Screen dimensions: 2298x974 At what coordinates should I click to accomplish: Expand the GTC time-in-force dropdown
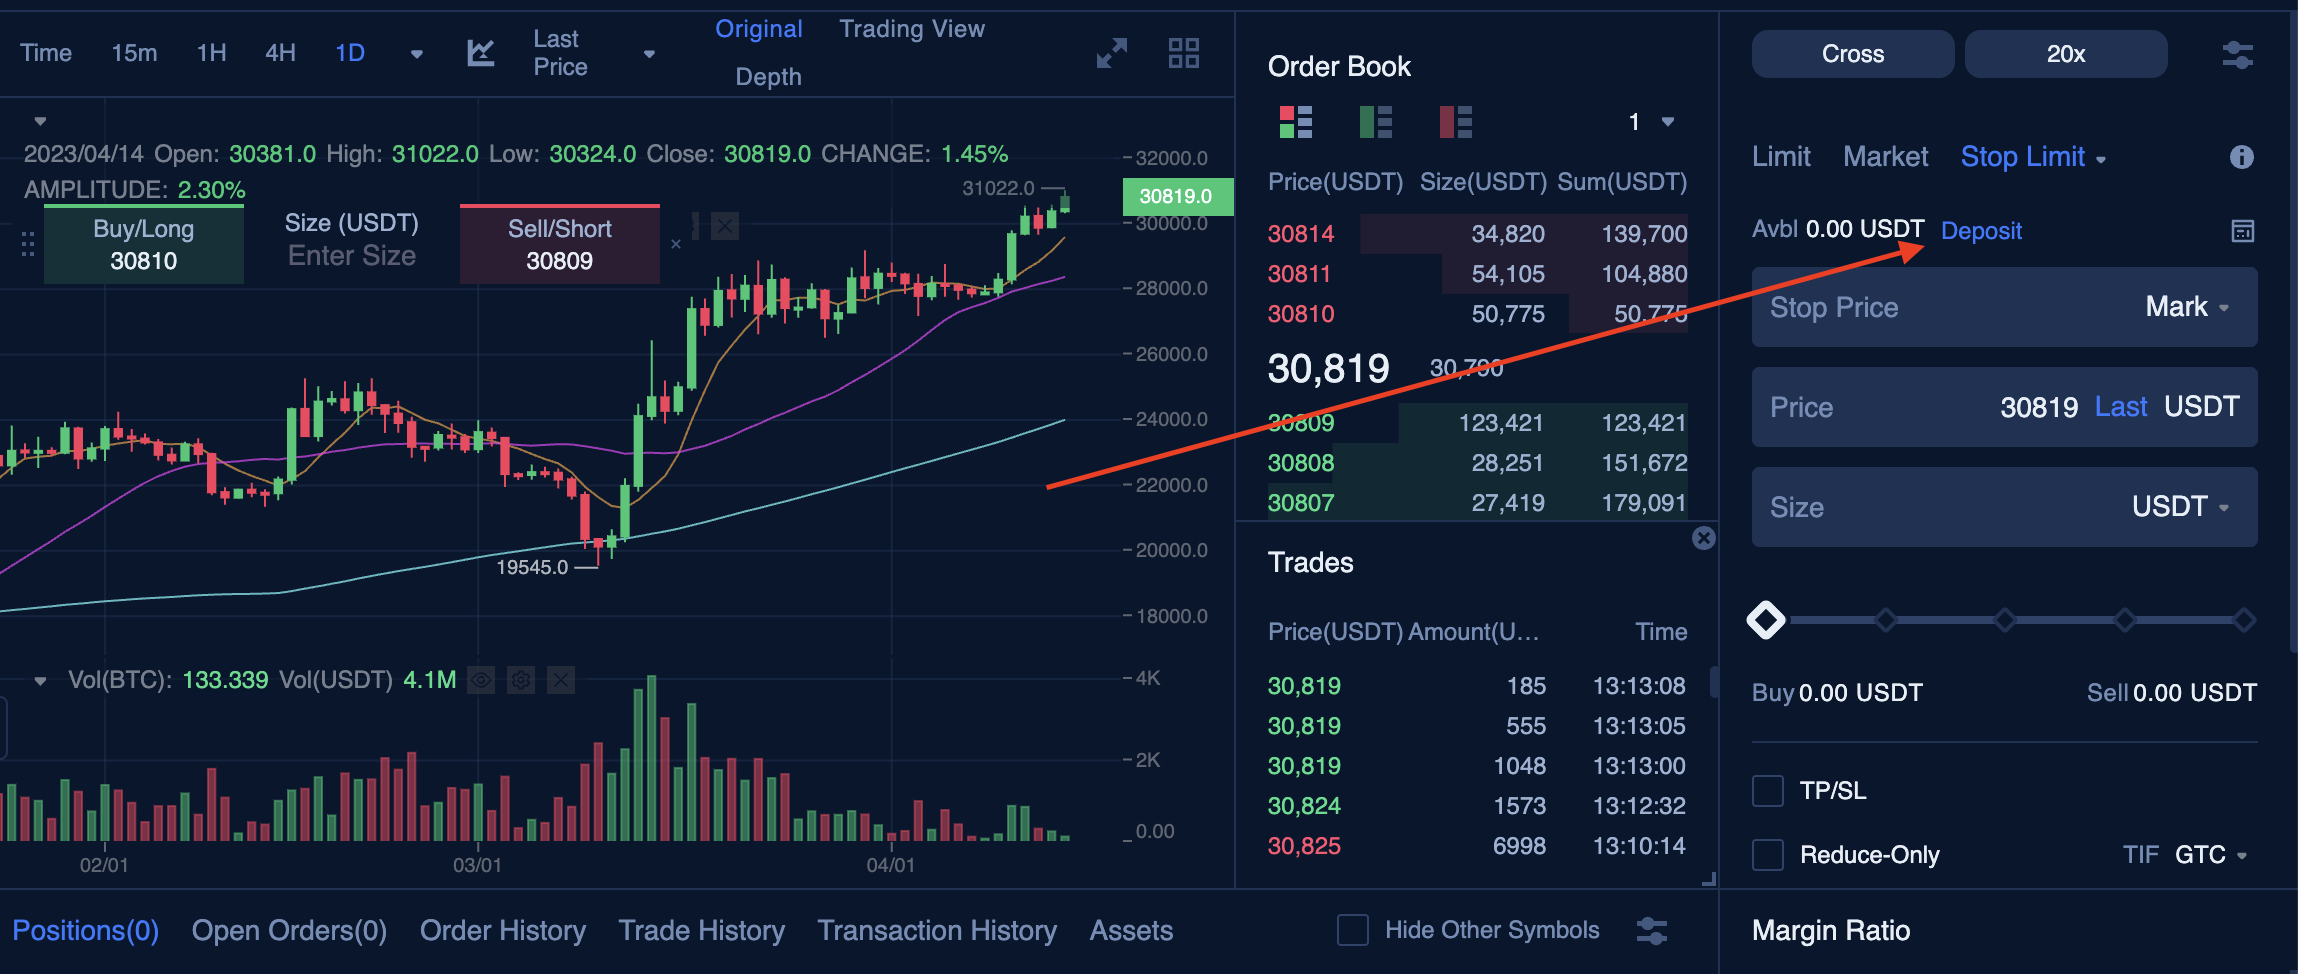click(x=2211, y=855)
